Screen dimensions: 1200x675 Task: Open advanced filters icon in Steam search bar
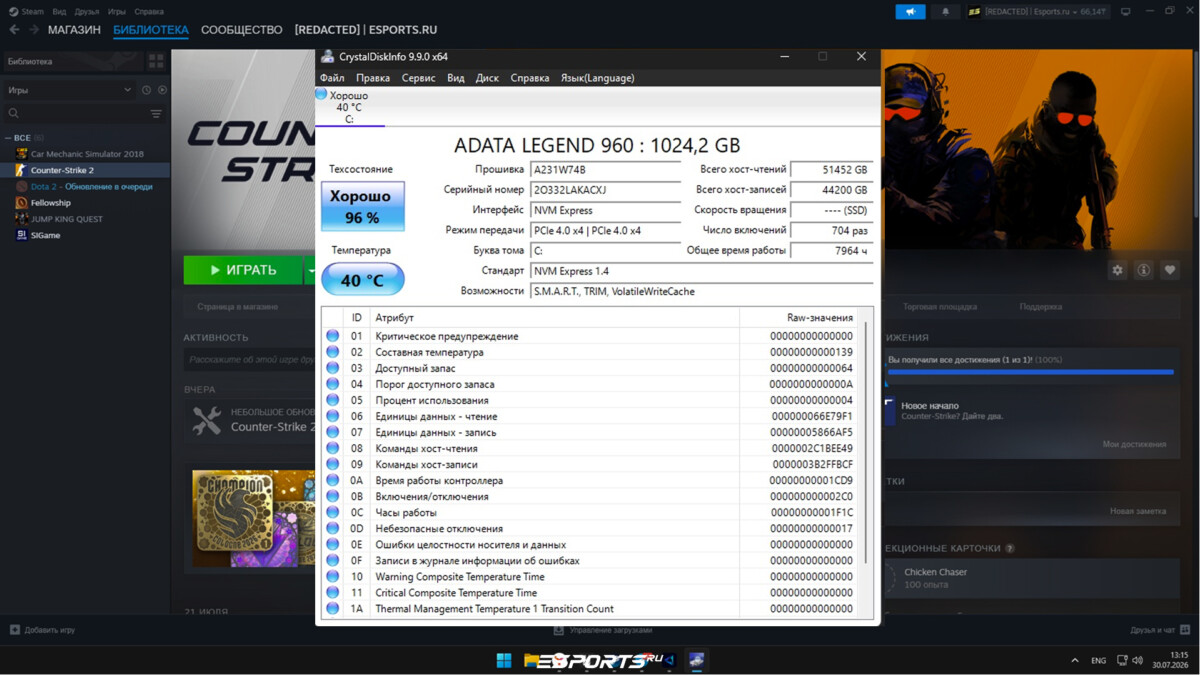pos(156,114)
